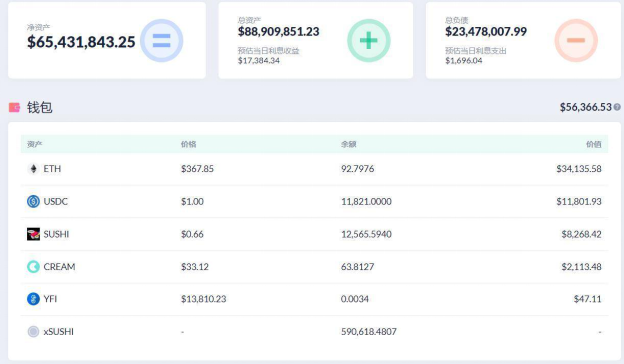Select the USDC asset name

point(56,201)
